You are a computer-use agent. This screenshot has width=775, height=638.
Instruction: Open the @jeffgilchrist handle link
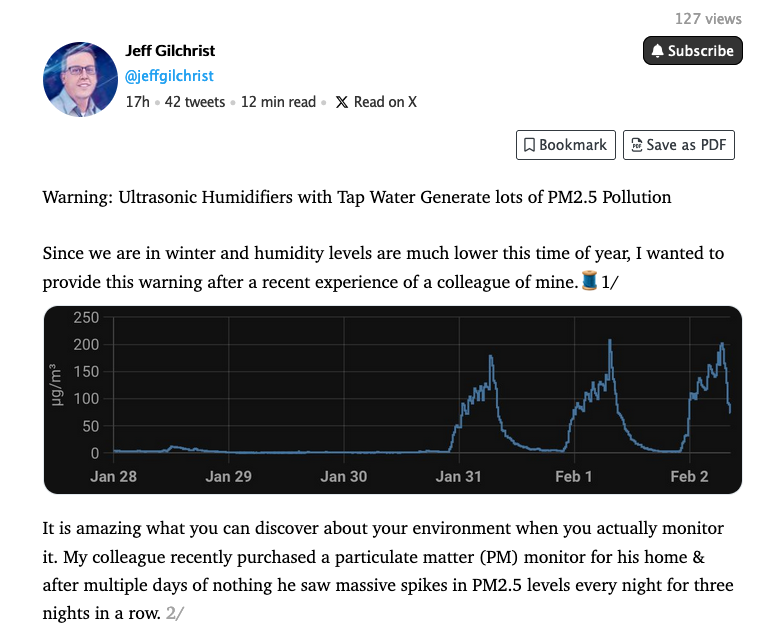click(x=169, y=76)
